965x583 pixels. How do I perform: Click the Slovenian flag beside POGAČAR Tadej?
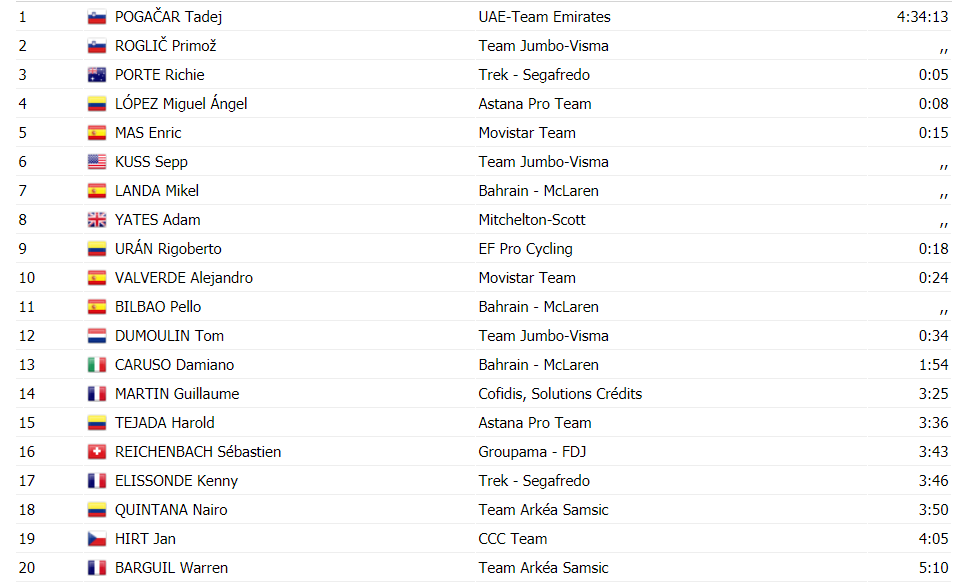[97, 17]
